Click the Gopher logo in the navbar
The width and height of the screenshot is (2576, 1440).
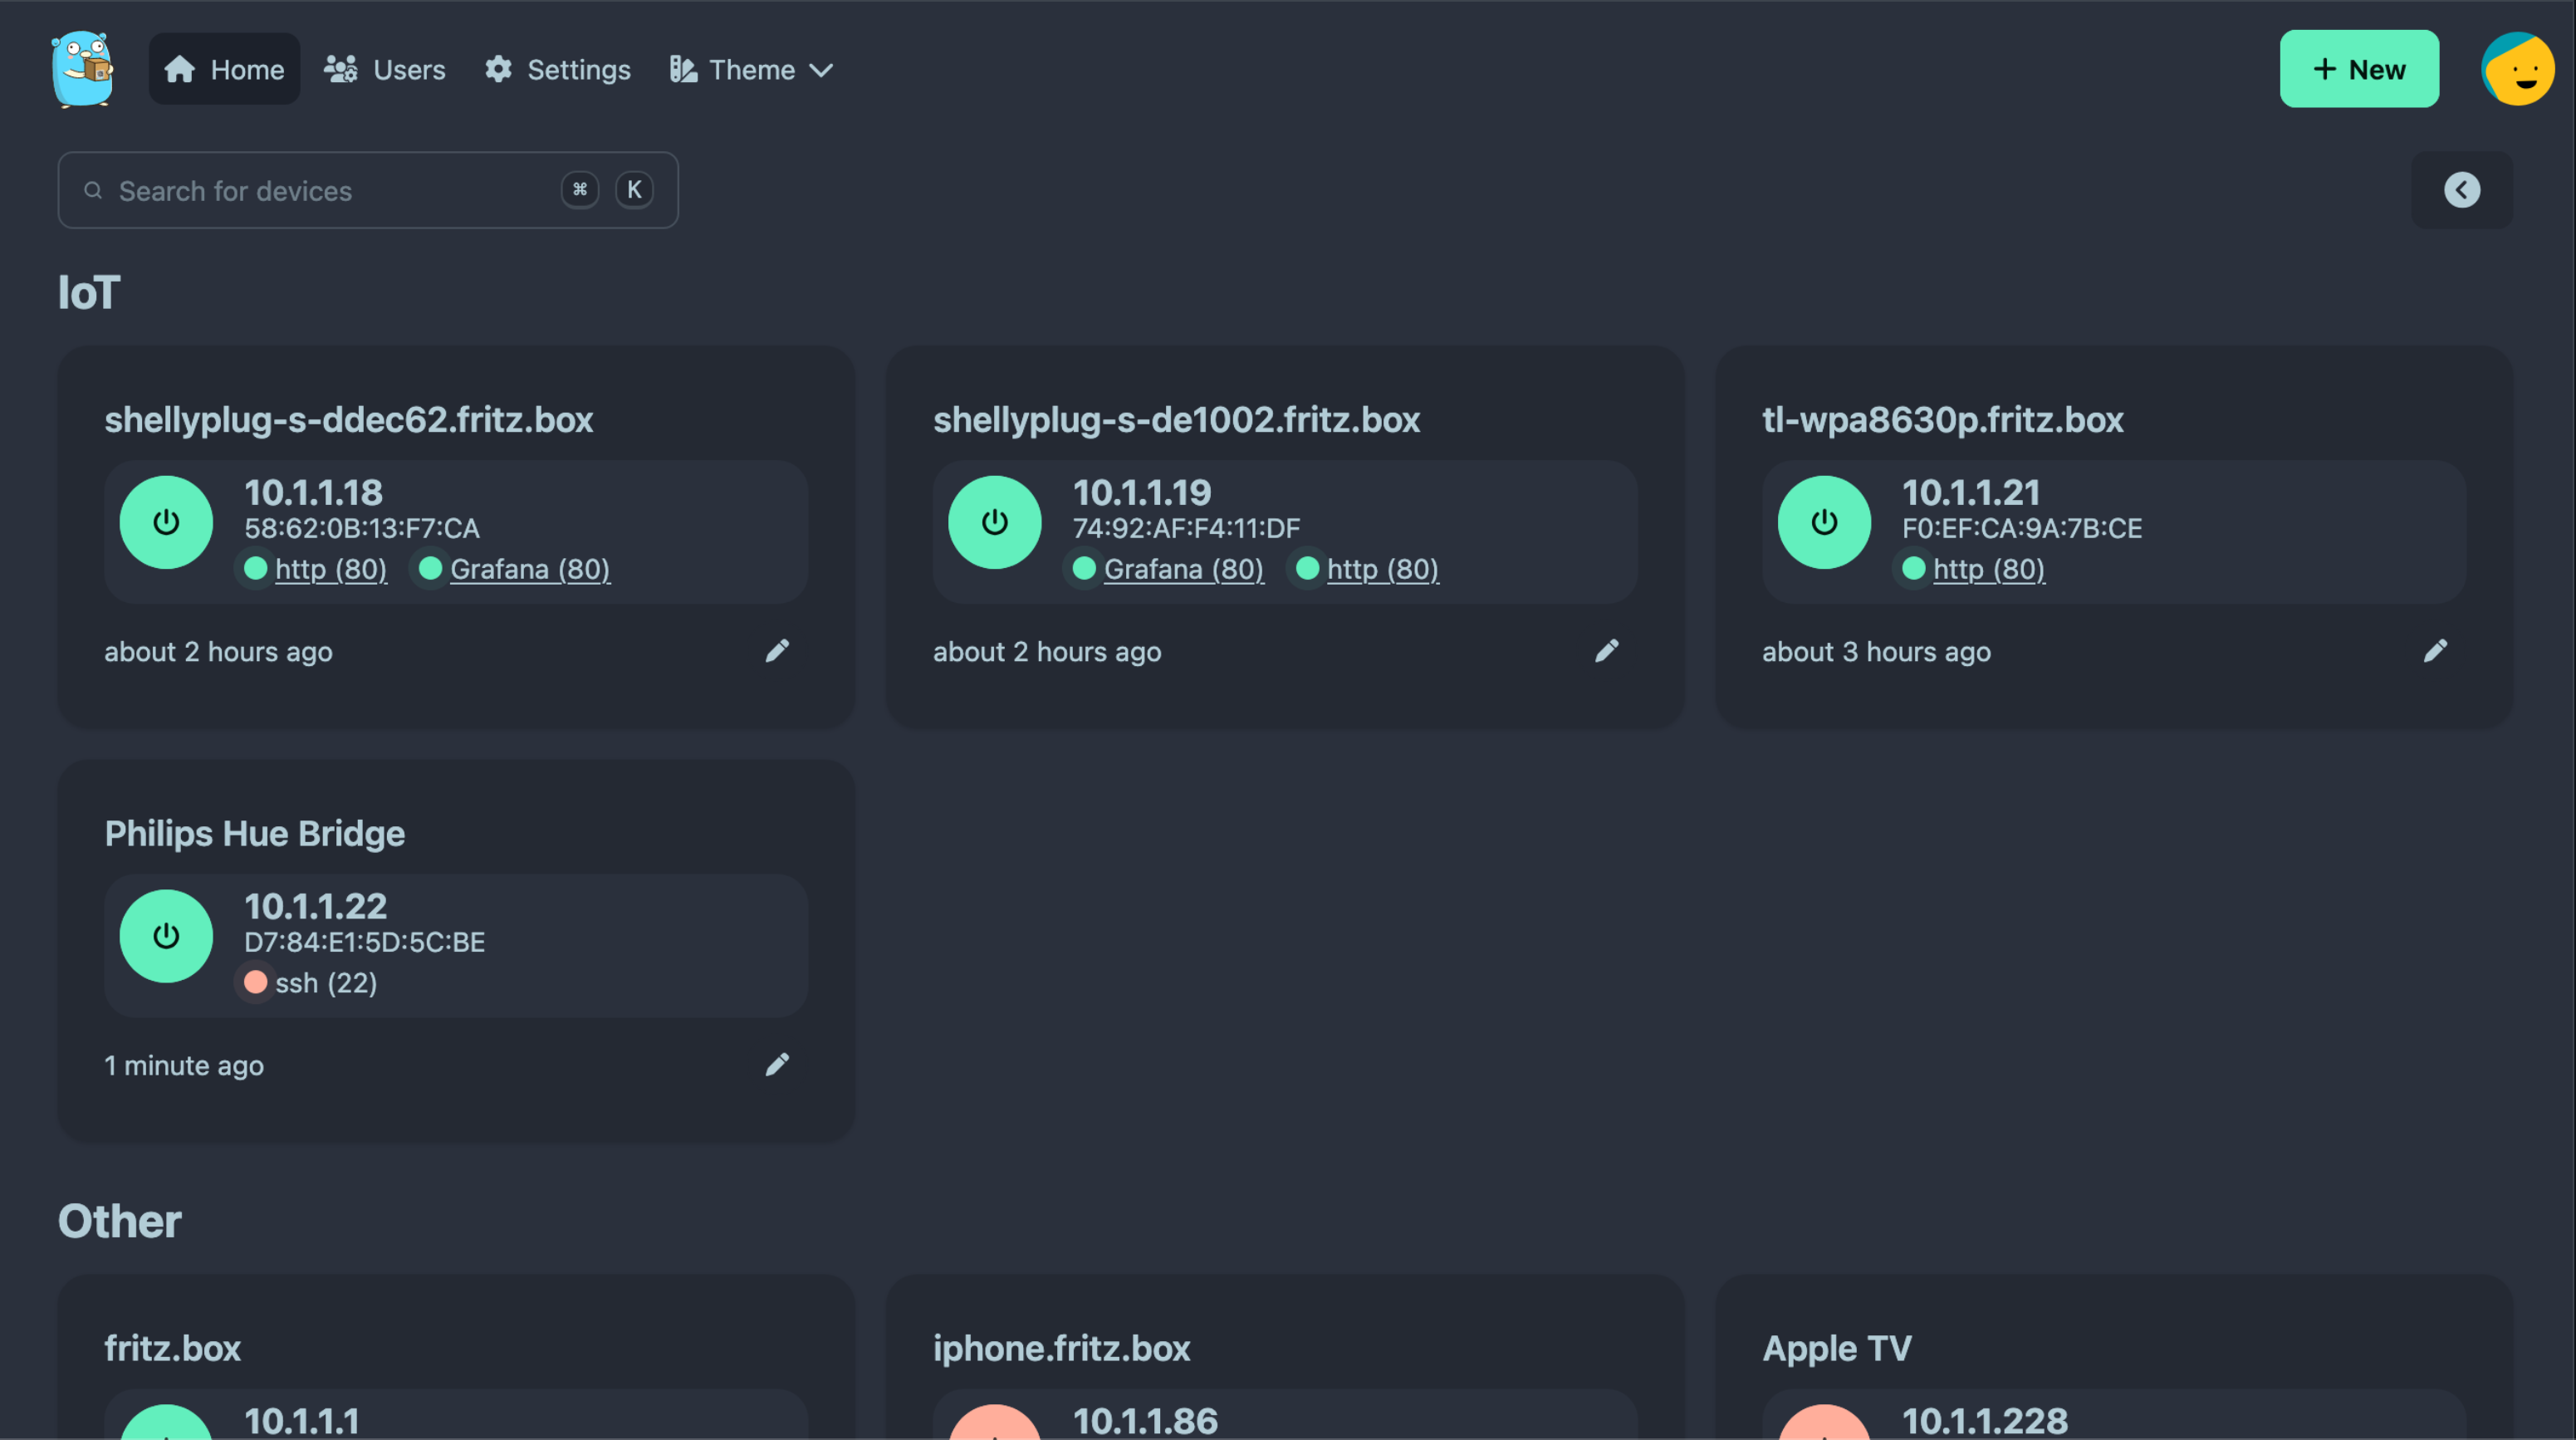pyautogui.click(x=82, y=69)
